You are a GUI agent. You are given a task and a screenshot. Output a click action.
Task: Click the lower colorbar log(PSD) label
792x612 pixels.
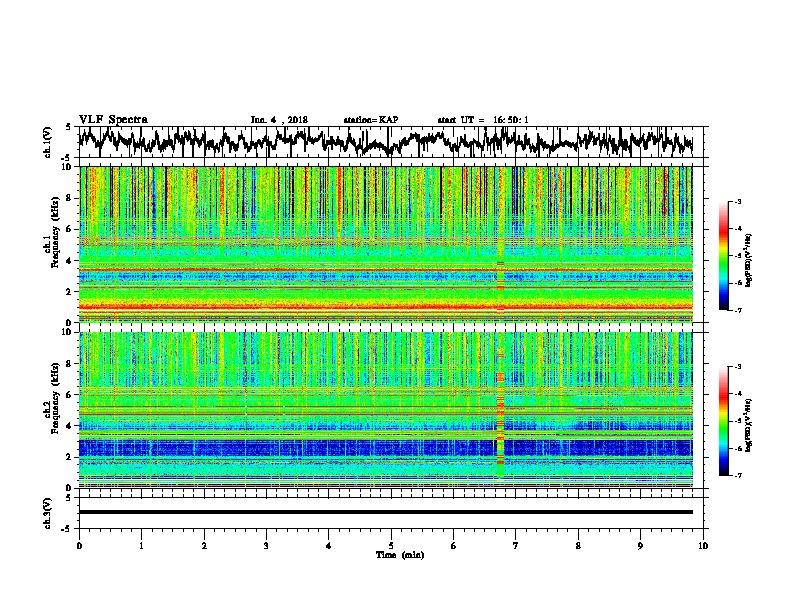click(749, 425)
